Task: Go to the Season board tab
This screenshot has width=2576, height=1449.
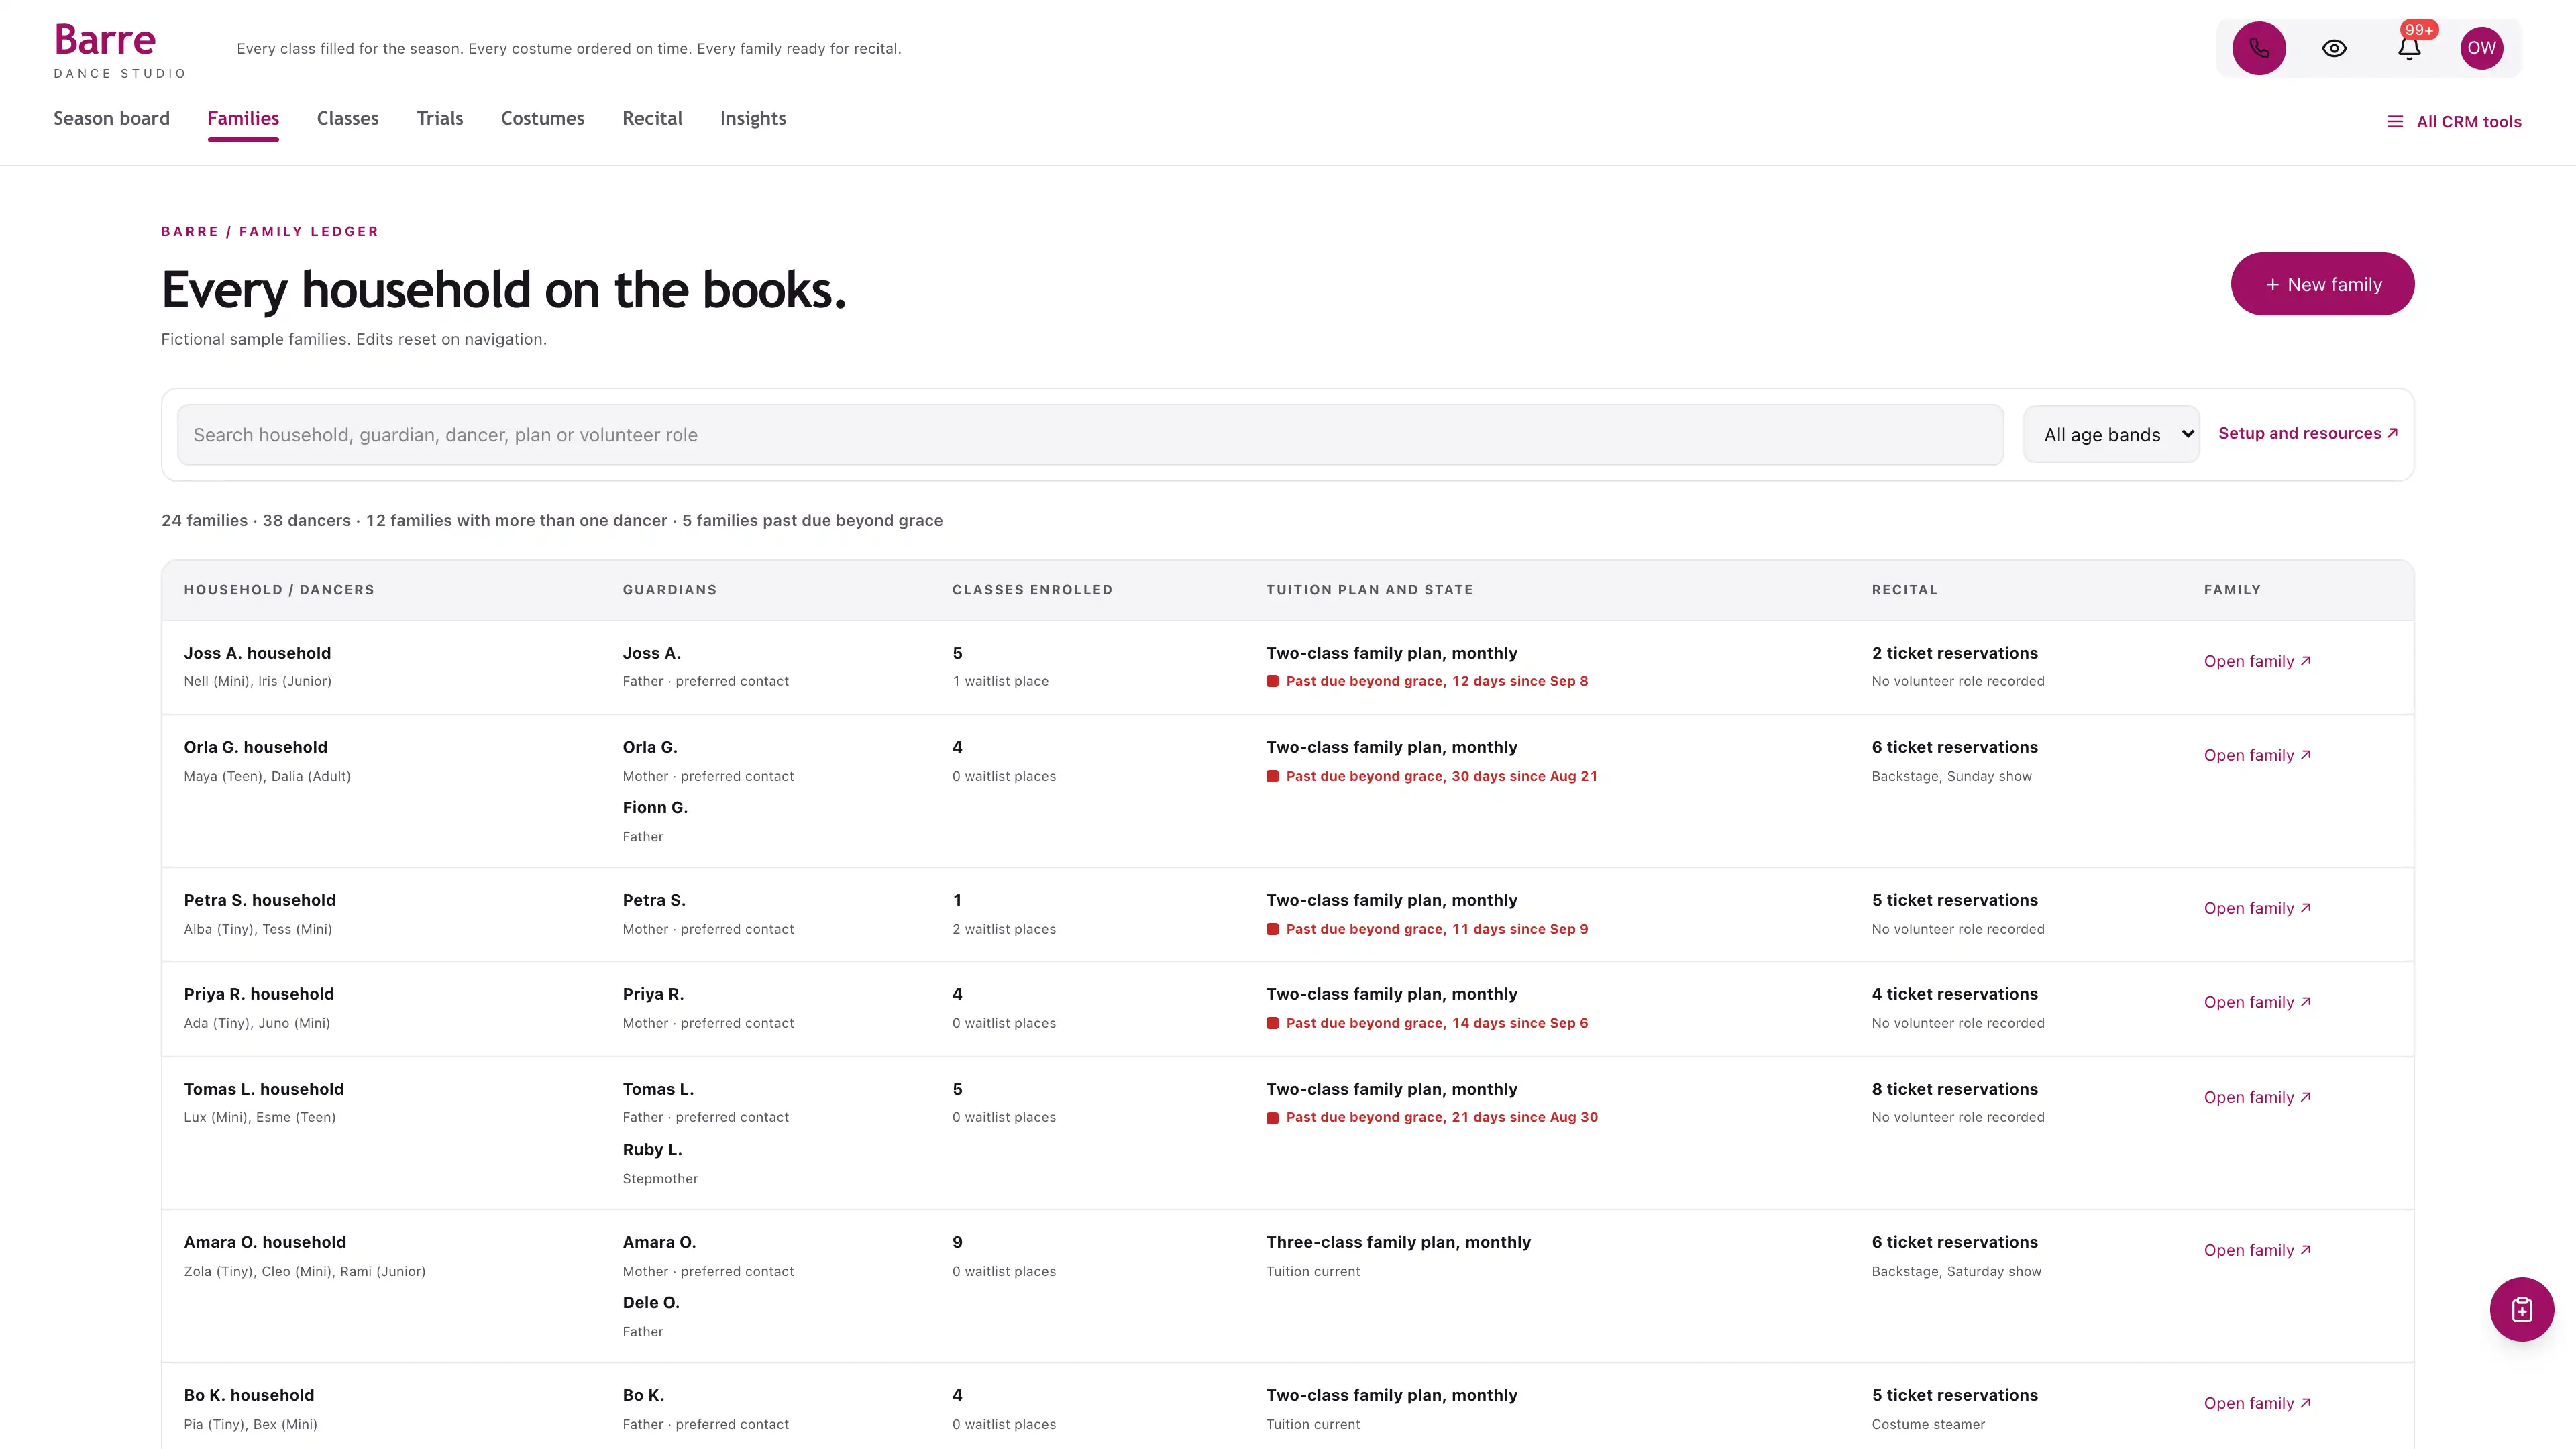Action: 111,118
